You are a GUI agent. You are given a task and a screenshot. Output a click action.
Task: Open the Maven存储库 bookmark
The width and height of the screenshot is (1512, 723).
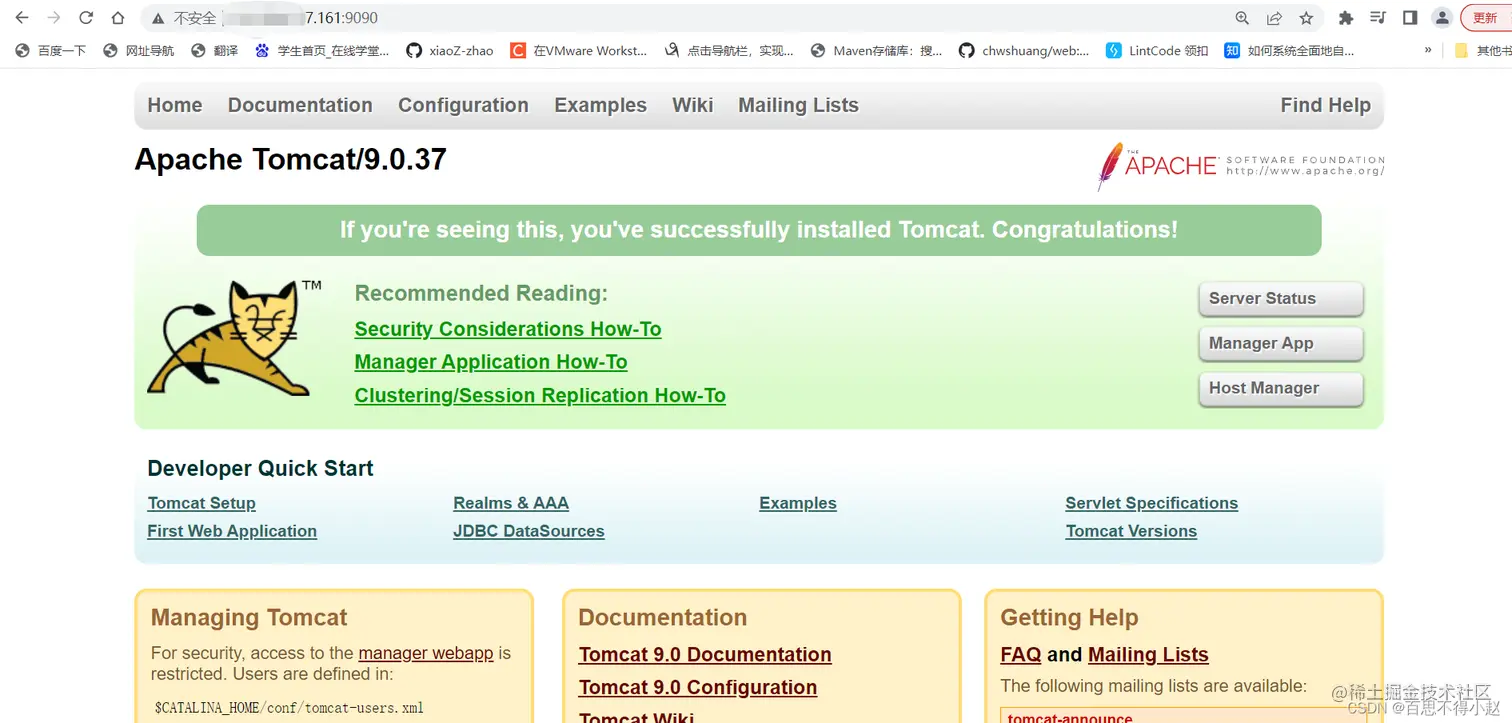[876, 50]
